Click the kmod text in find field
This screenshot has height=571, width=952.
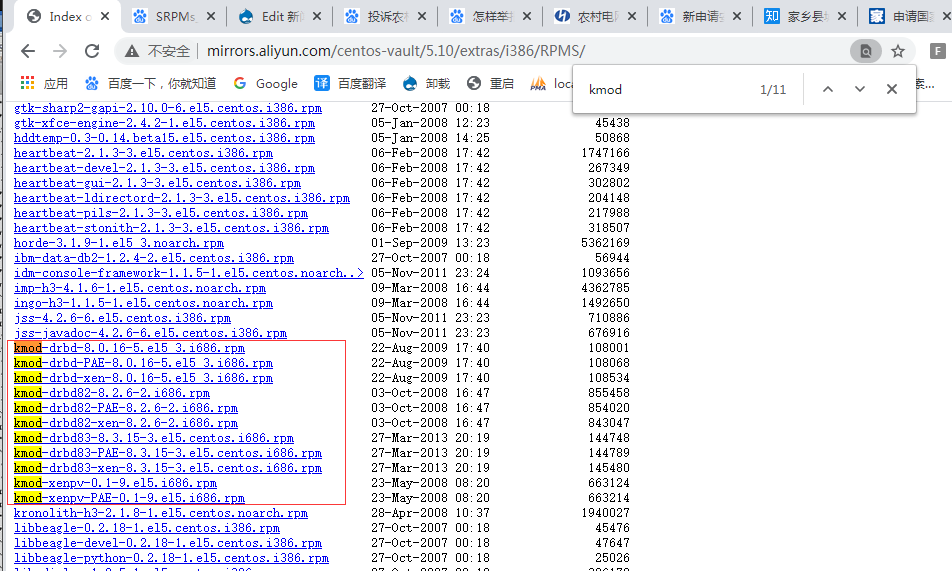point(605,90)
